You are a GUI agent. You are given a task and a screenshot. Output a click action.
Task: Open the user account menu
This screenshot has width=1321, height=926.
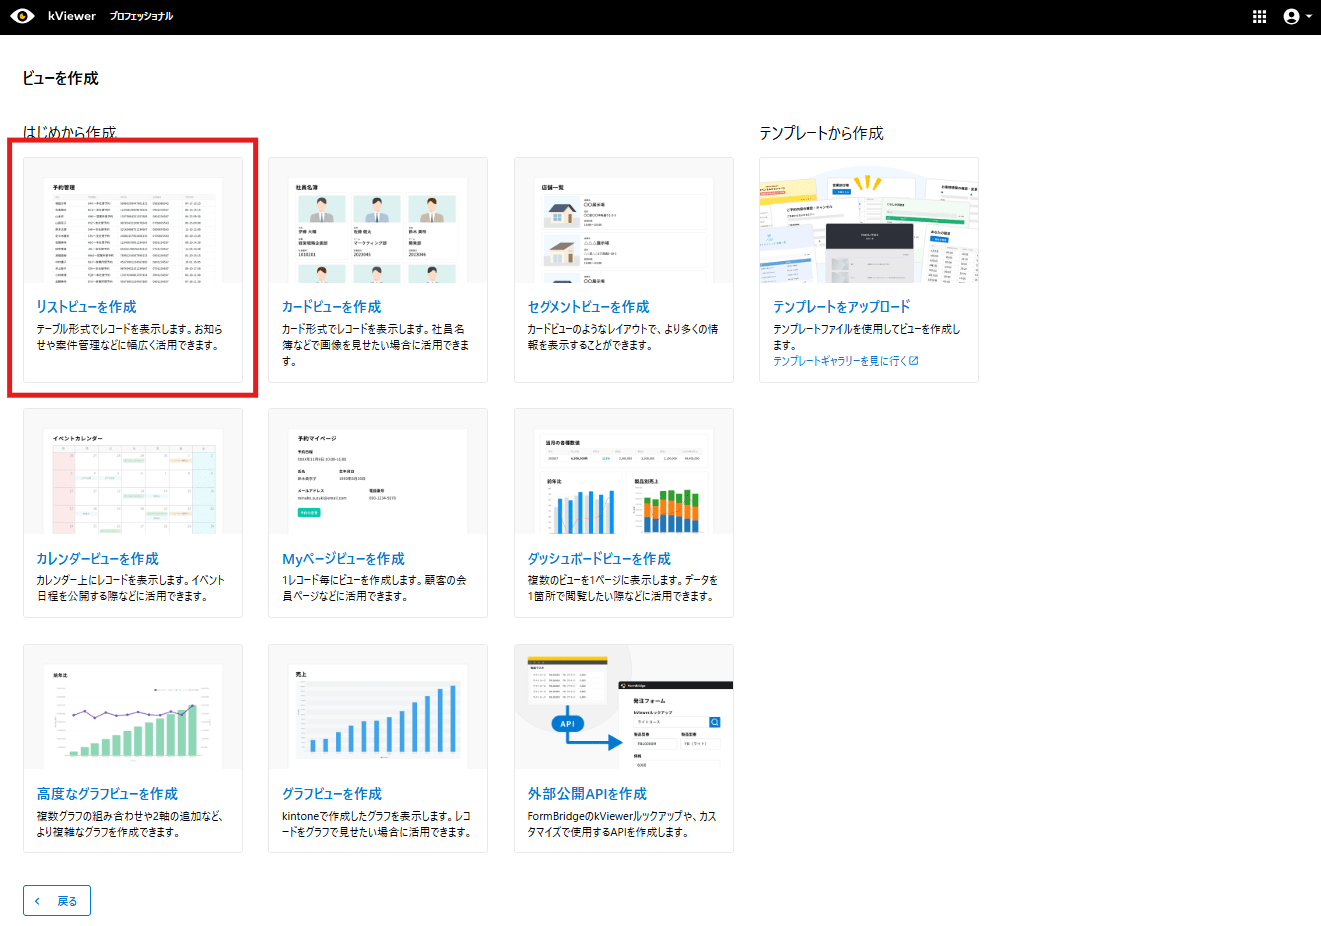(1297, 17)
